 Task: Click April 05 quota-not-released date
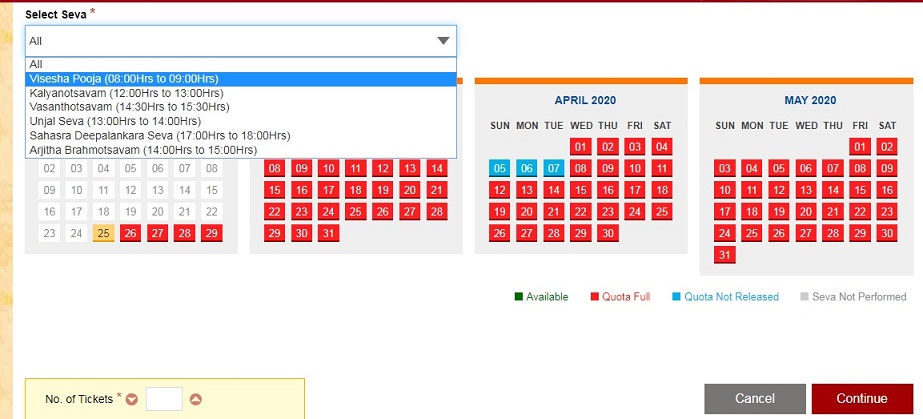500,169
